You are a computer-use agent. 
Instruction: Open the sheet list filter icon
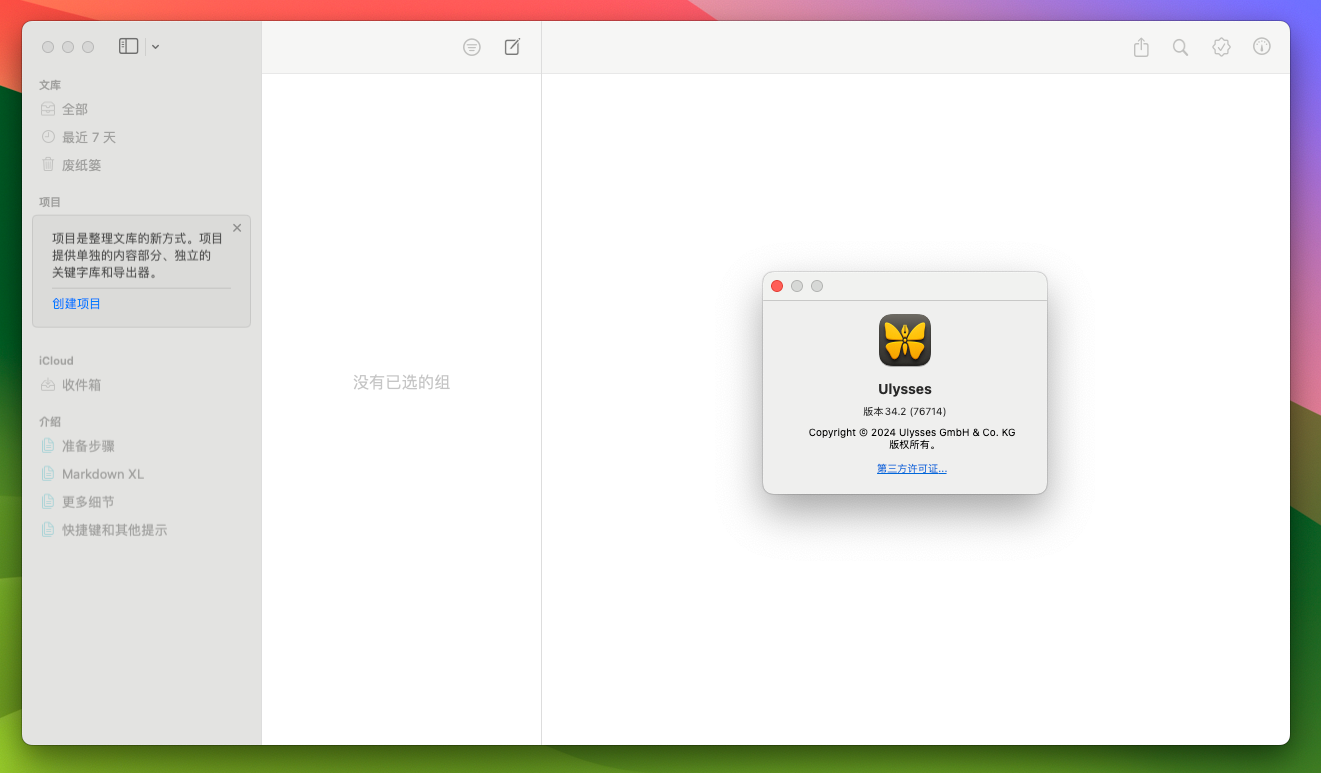point(472,47)
